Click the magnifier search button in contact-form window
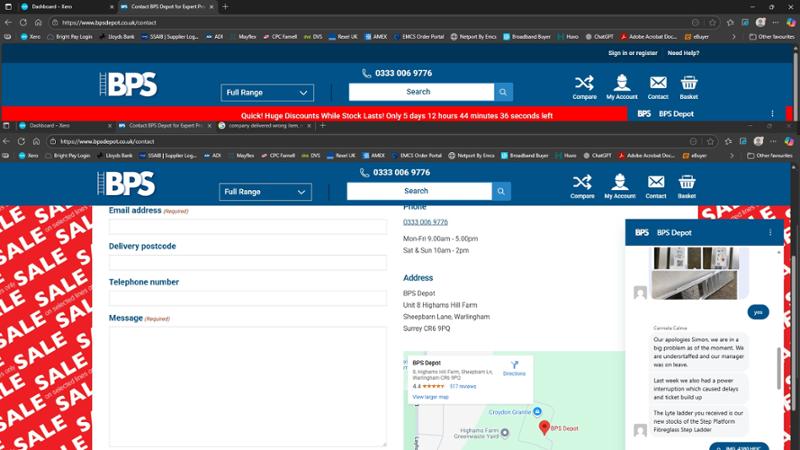This screenshot has width=800, height=450. 501,191
